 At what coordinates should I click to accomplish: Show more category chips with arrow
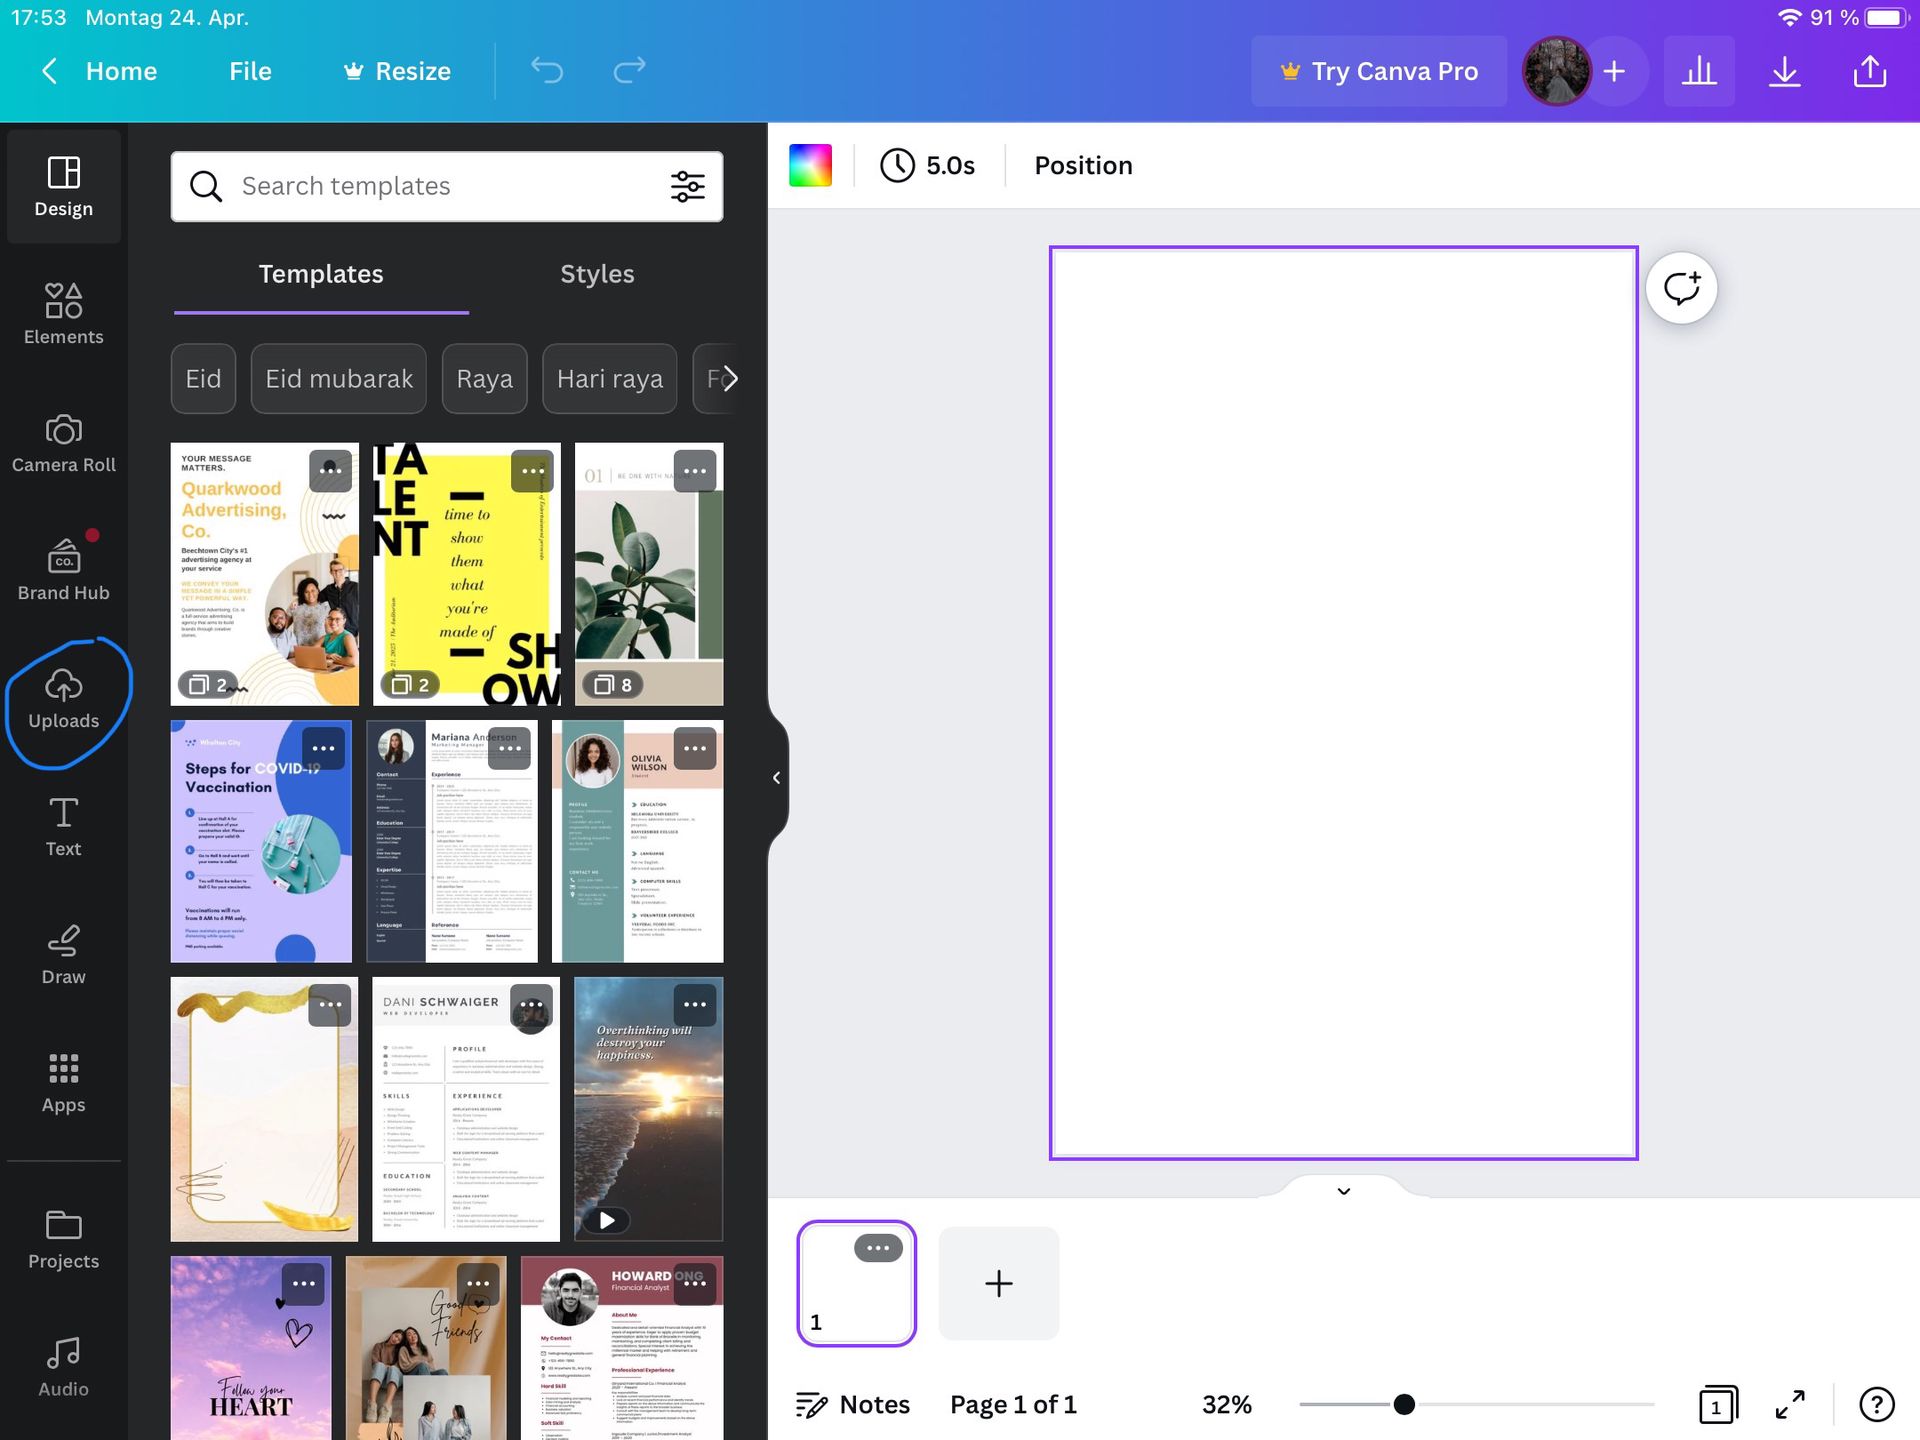coord(731,379)
